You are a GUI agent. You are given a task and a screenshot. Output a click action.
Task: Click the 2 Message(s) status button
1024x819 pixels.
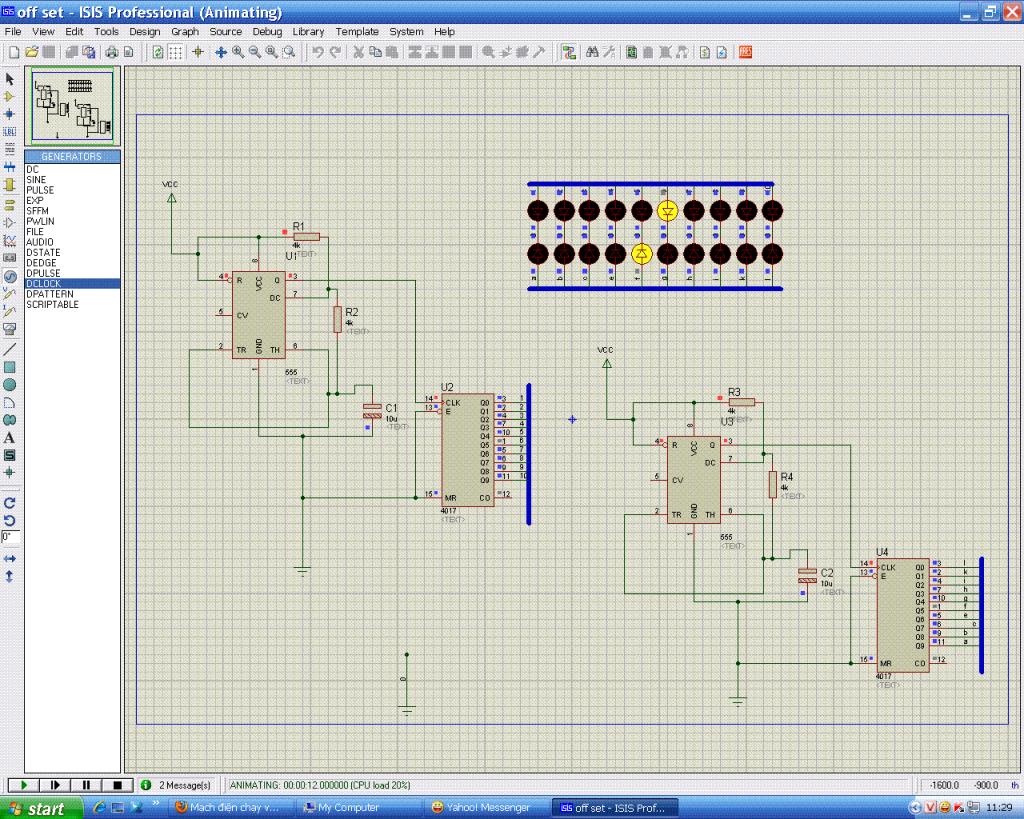tap(178, 785)
